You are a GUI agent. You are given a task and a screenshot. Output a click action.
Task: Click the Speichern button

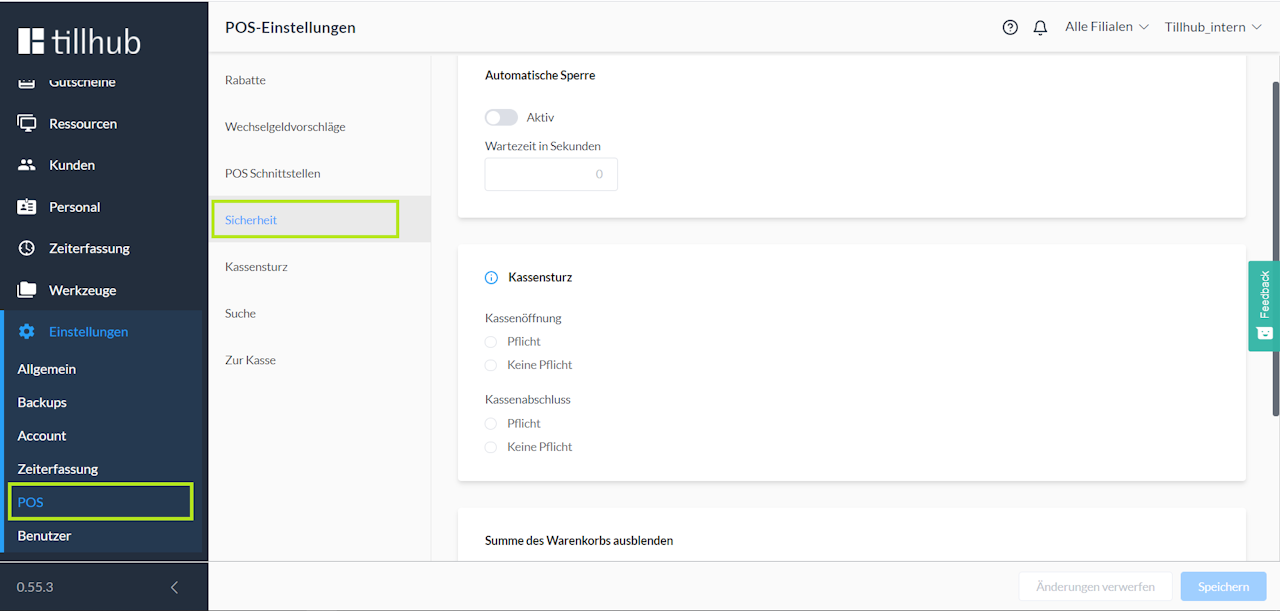(x=1223, y=587)
